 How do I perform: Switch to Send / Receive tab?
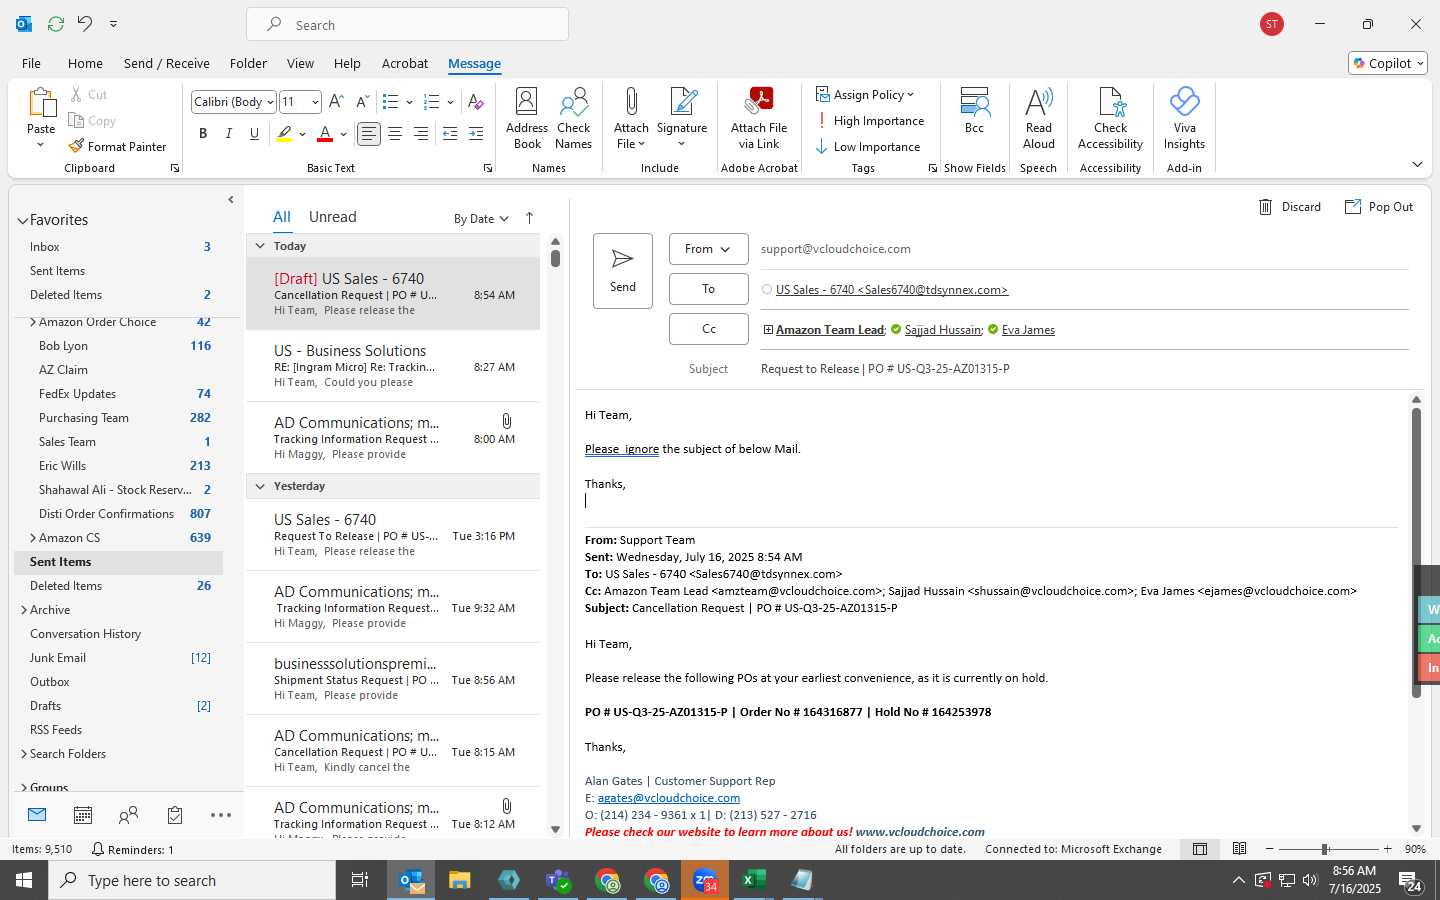point(167,63)
